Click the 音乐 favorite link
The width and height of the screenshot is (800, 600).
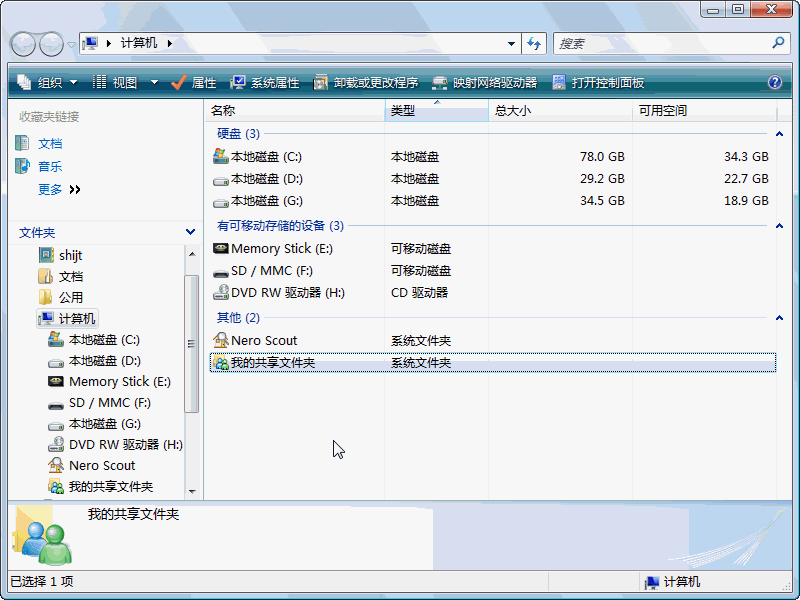pyautogui.click(x=50, y=166)
